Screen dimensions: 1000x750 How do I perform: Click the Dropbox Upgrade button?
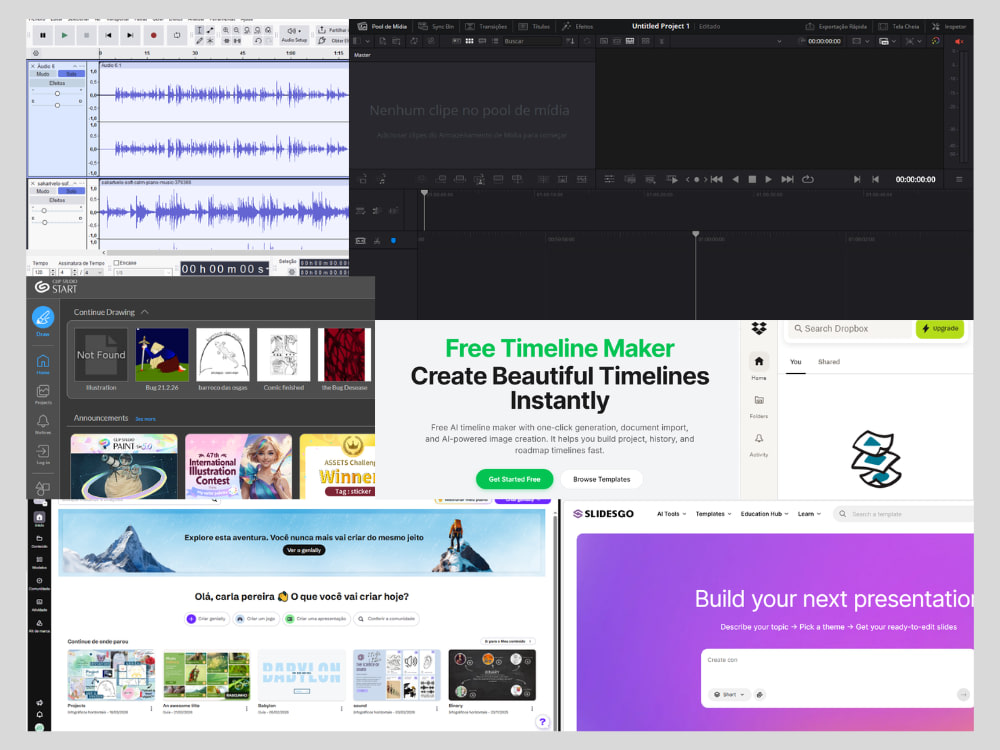940,328
